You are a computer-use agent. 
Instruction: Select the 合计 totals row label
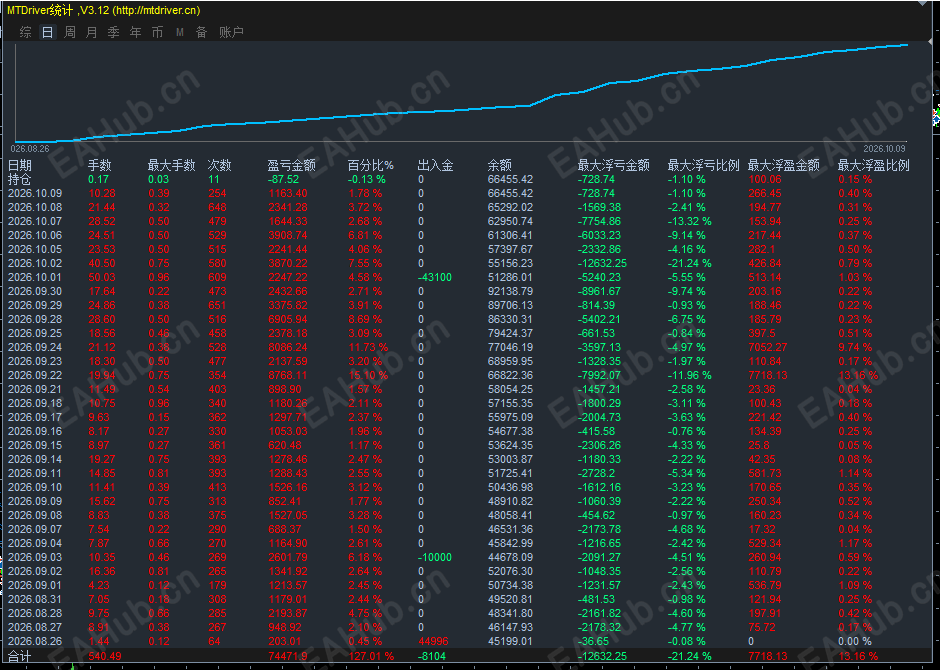(20, 656)
